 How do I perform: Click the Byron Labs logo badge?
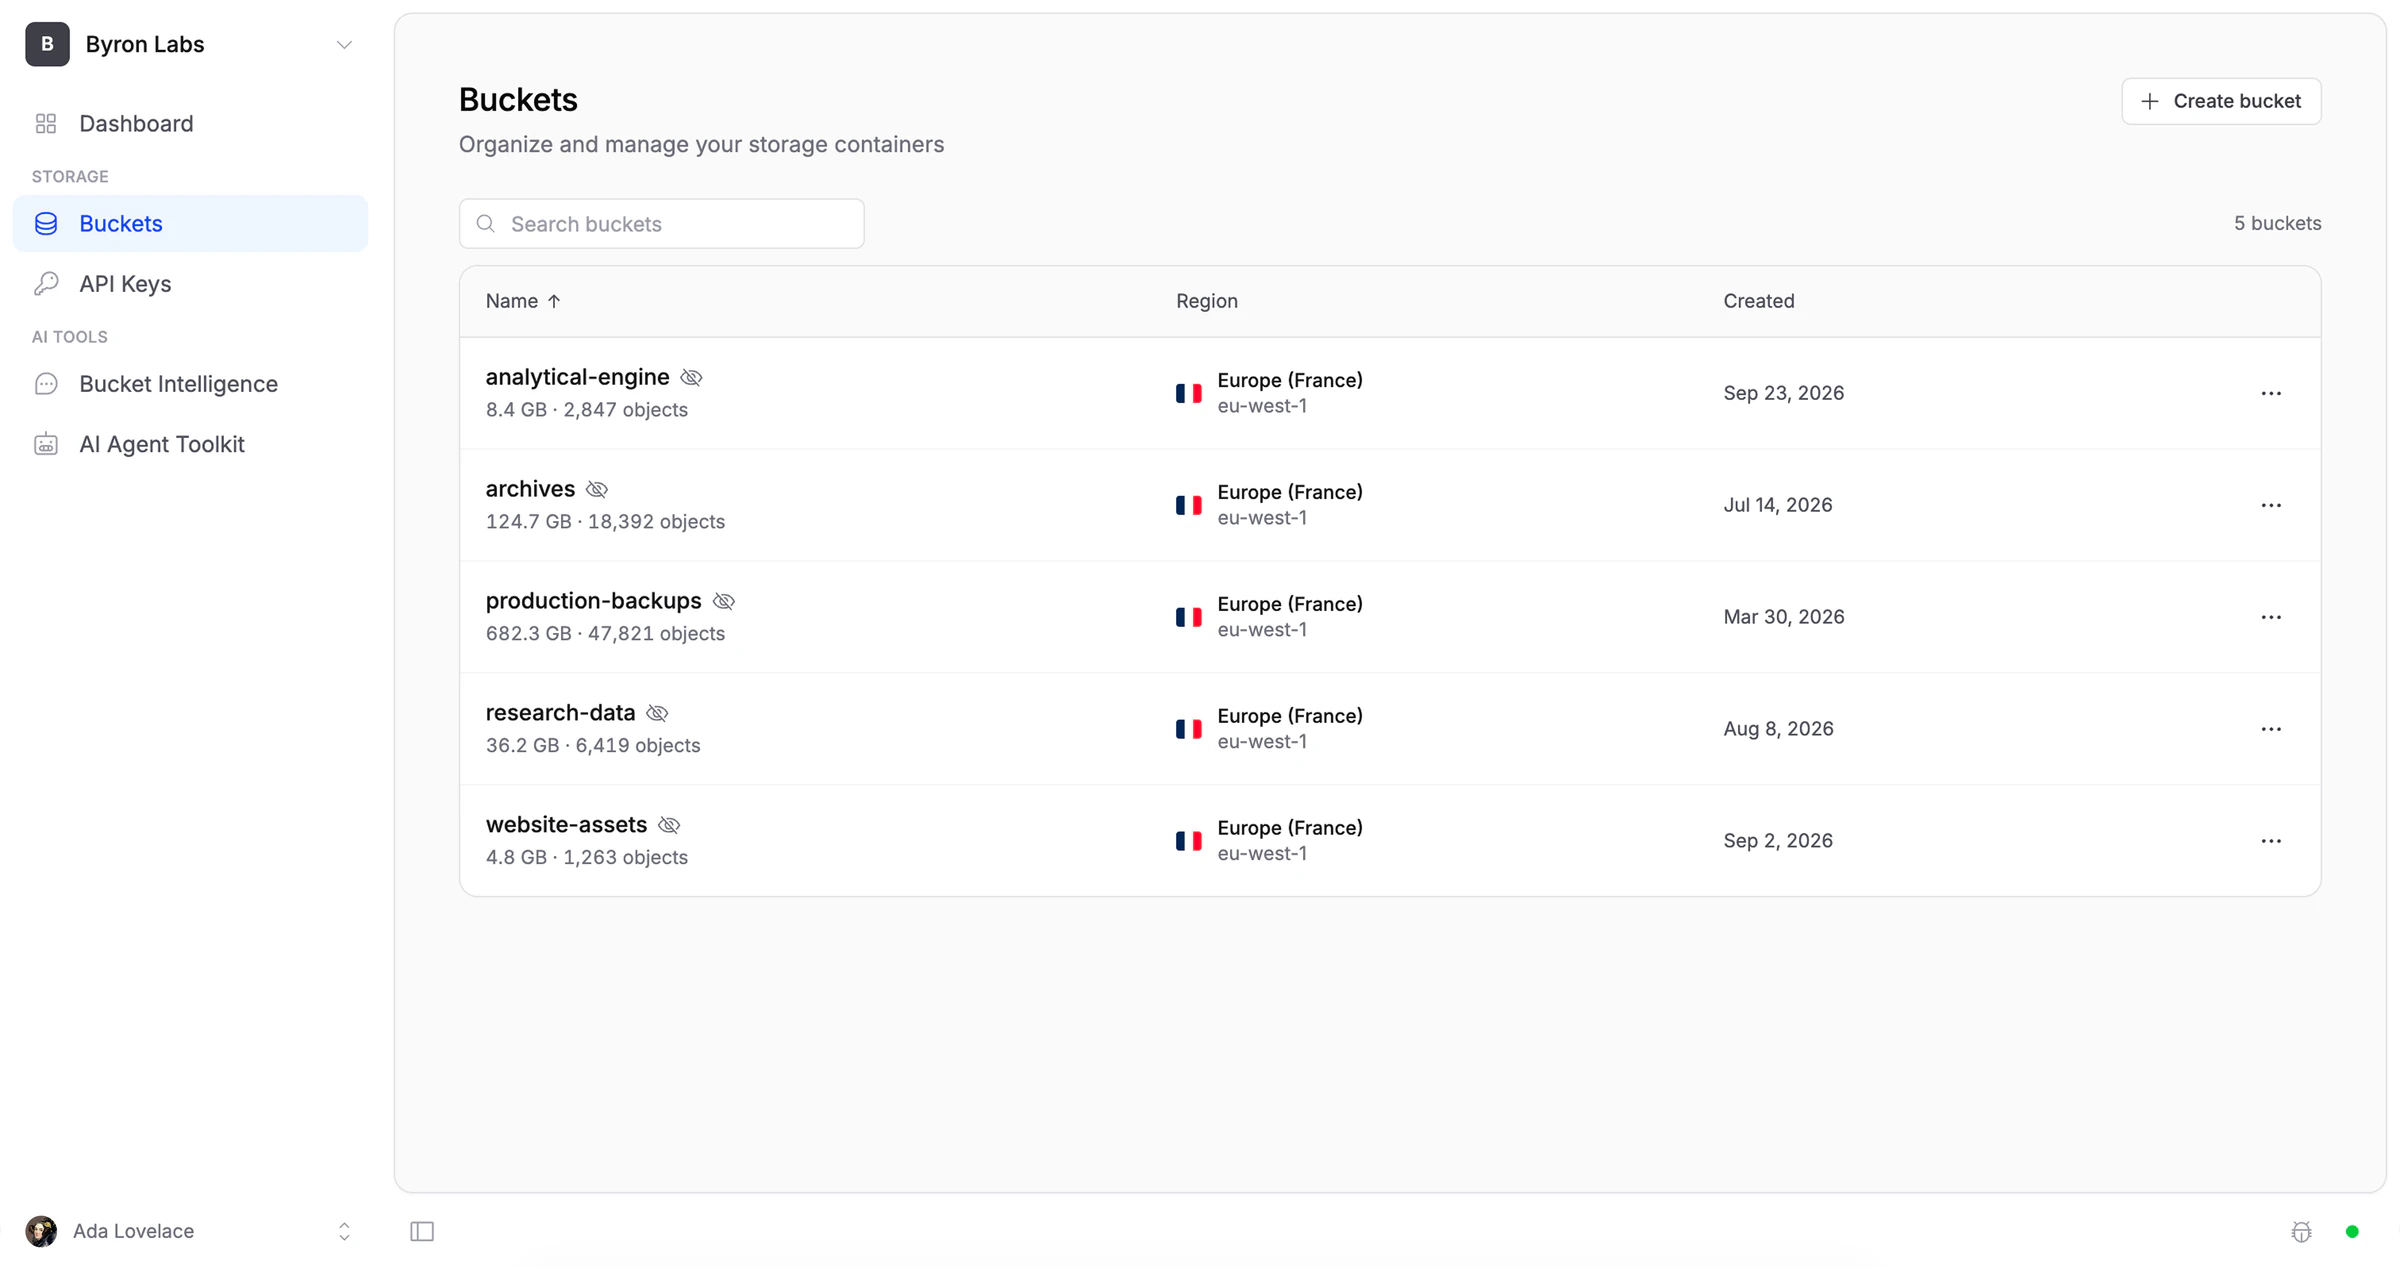[x=47, y=44]
